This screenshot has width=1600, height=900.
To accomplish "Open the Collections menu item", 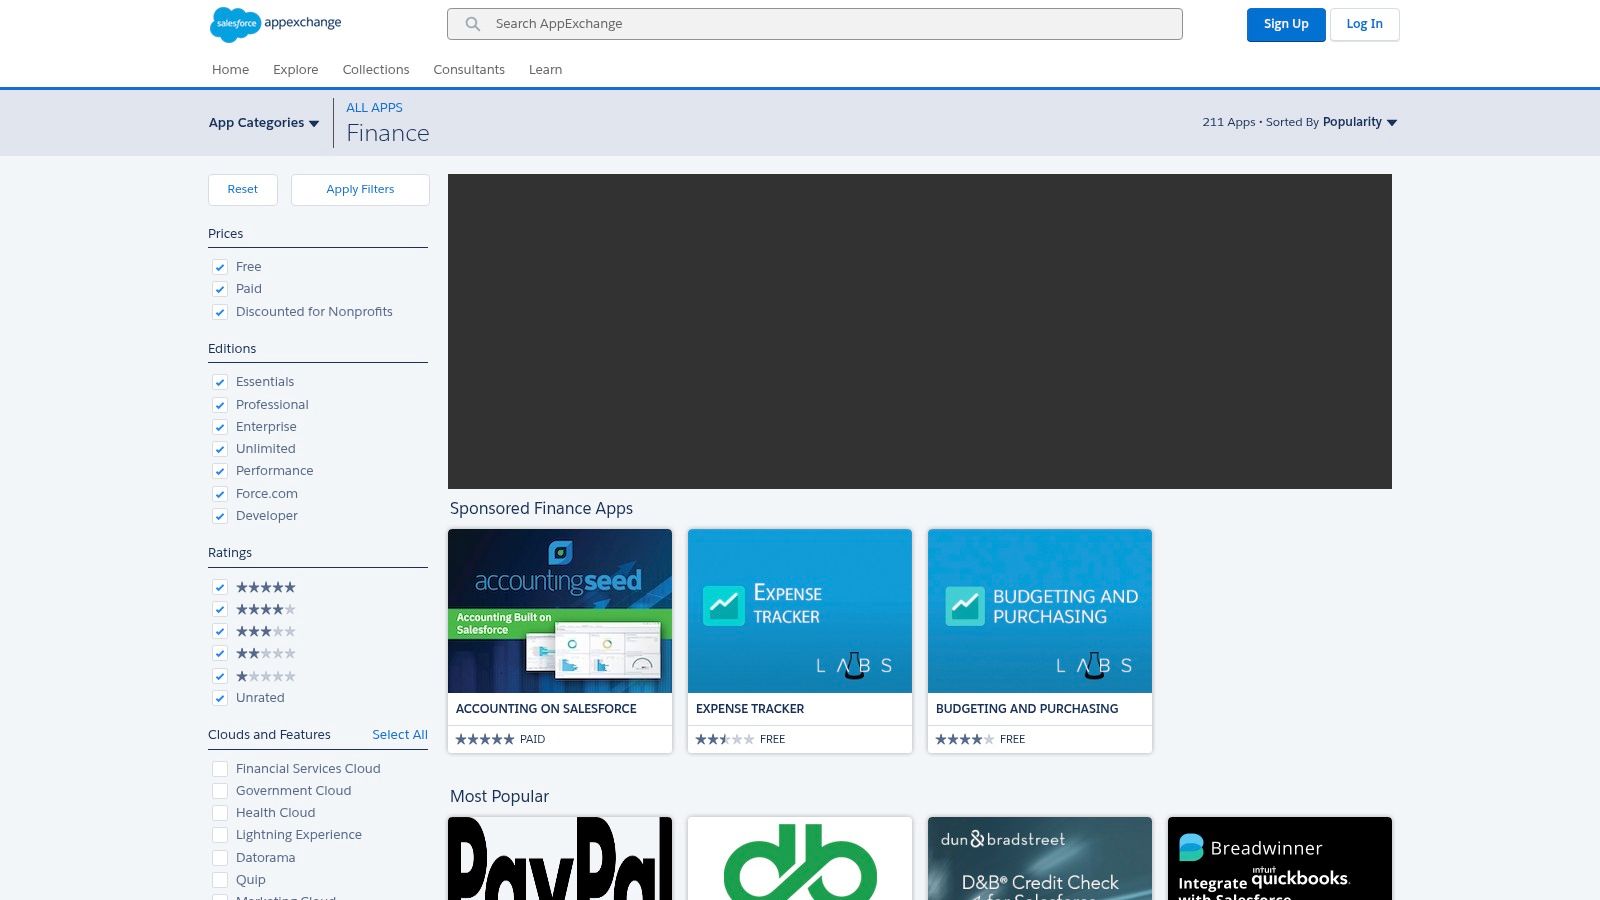I will pyautogui.click(x=376, y=70).
